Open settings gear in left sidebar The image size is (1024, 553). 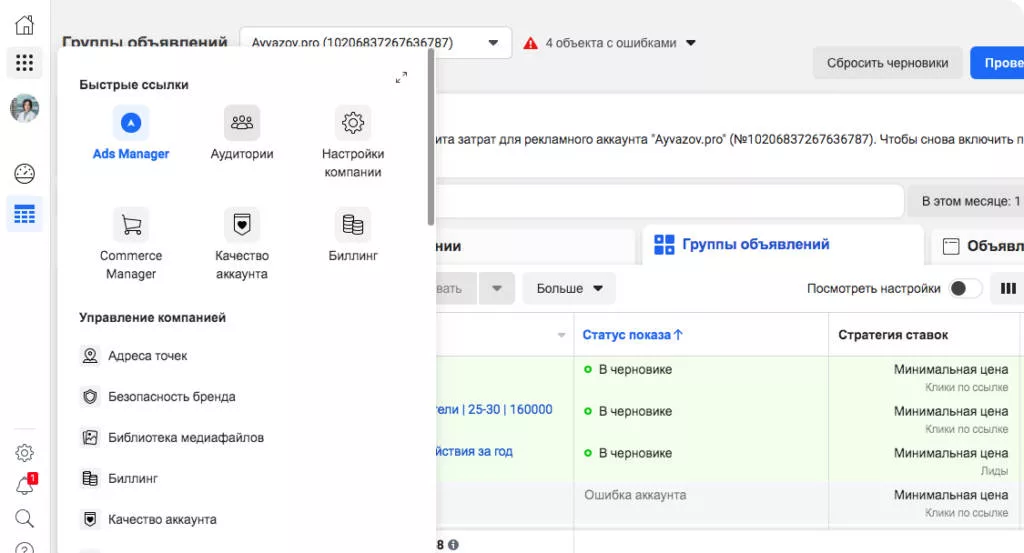coord(24,452)
